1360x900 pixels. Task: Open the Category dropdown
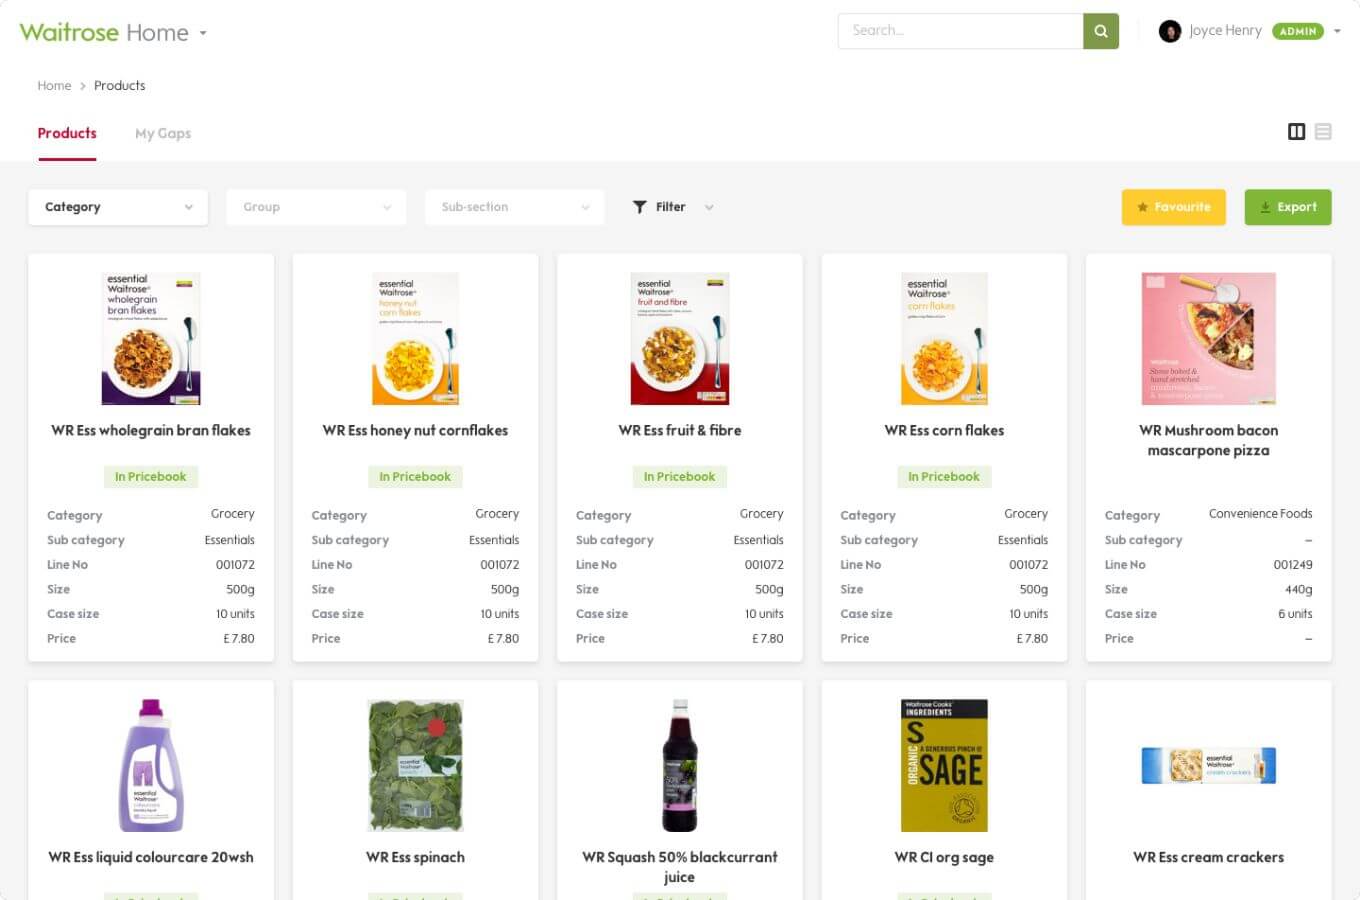coord(118,207)
